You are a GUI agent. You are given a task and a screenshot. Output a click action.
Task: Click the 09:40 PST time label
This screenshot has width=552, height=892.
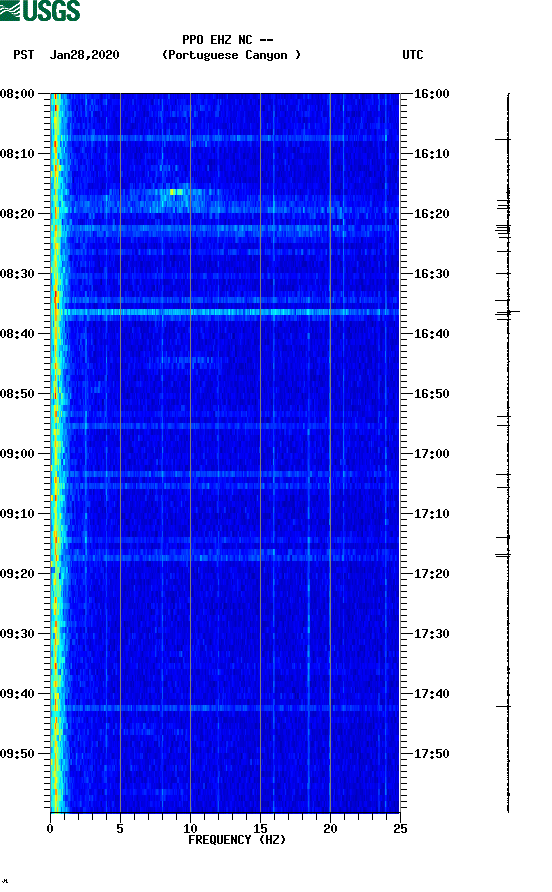point(18,694)
